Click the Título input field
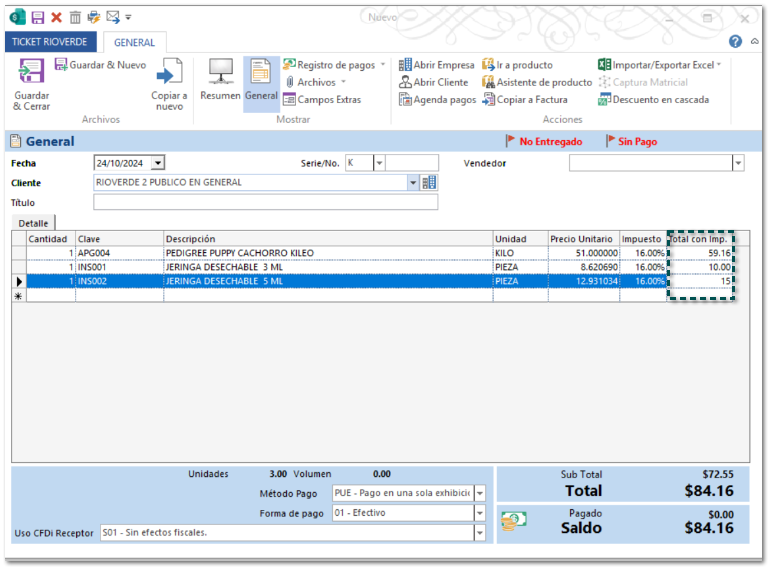 pos(265,203)
